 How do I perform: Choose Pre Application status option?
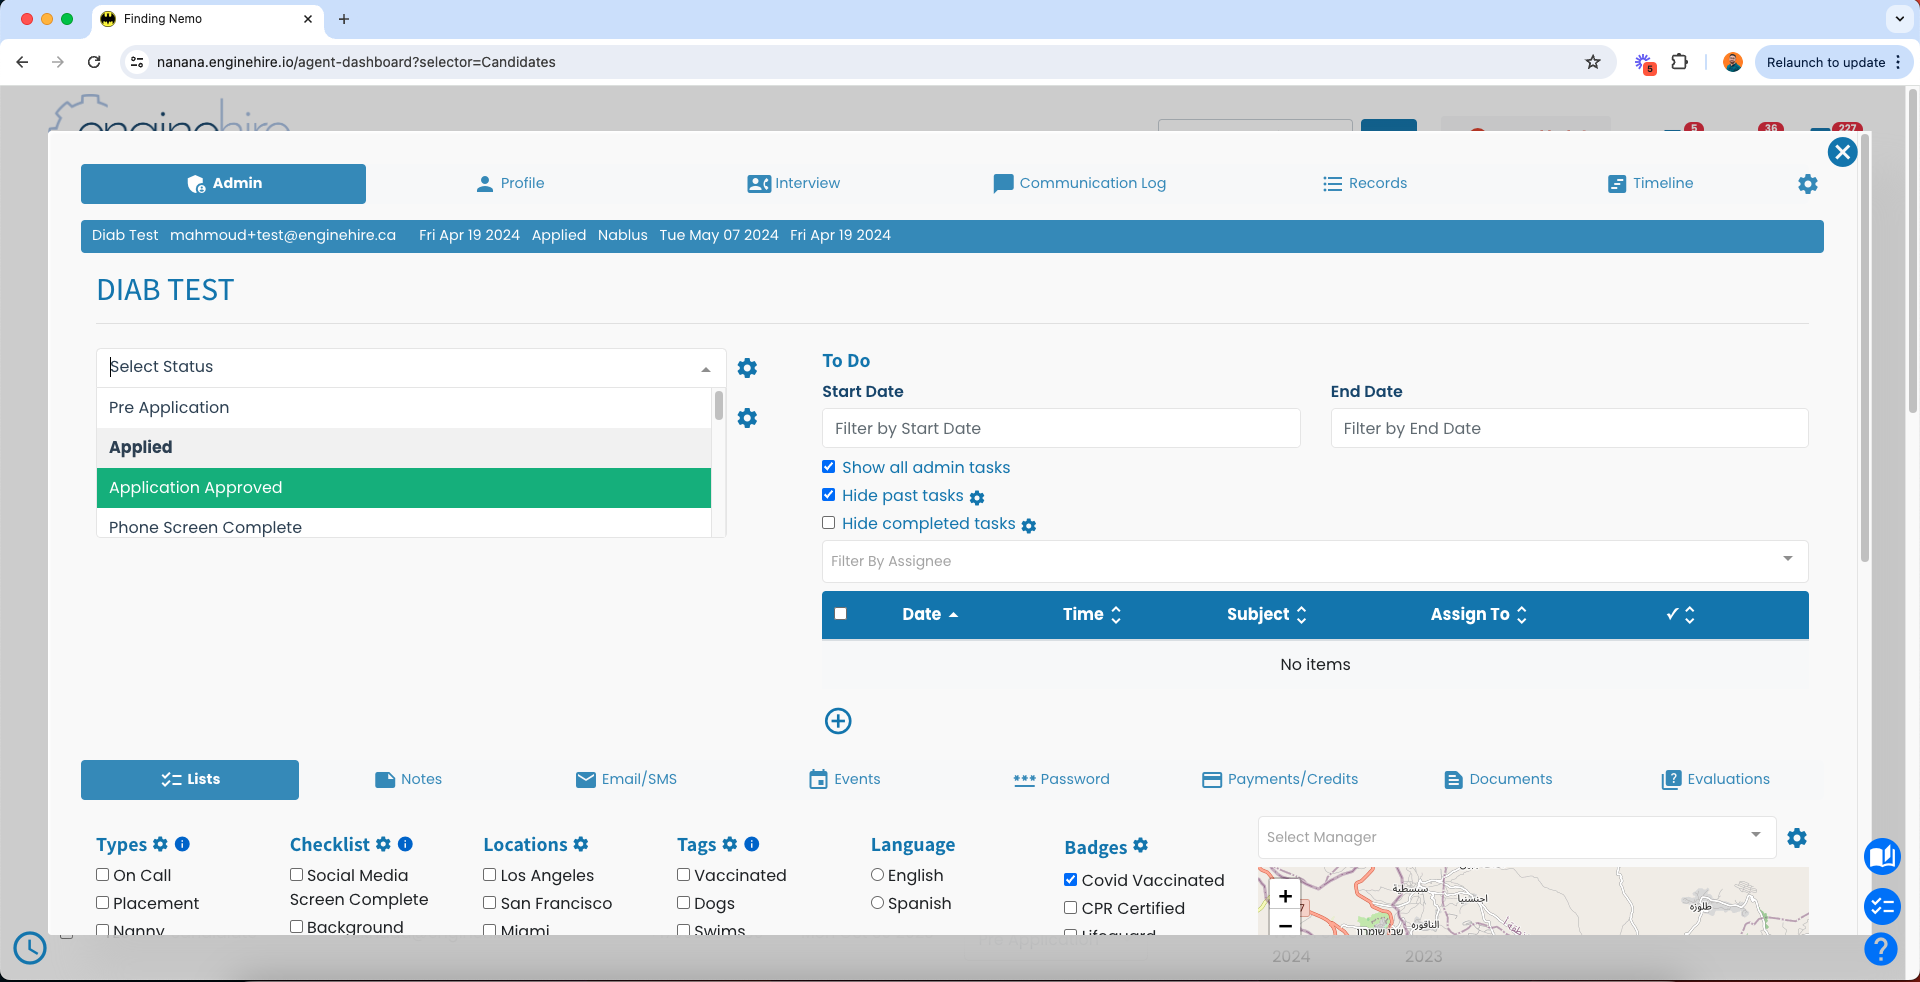click(404, 408)
